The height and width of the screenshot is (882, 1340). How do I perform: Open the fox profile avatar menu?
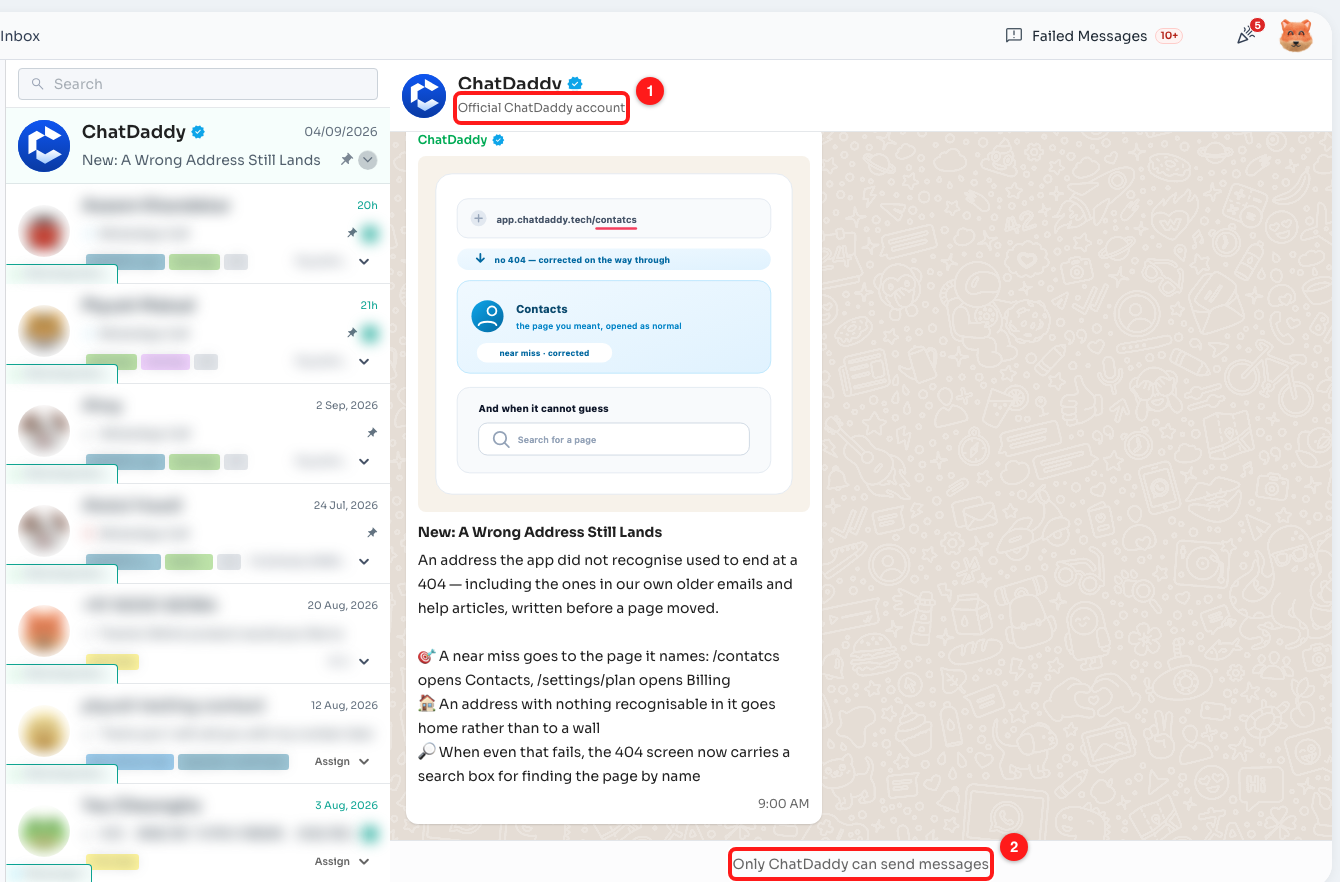(x=1296, y=35)
